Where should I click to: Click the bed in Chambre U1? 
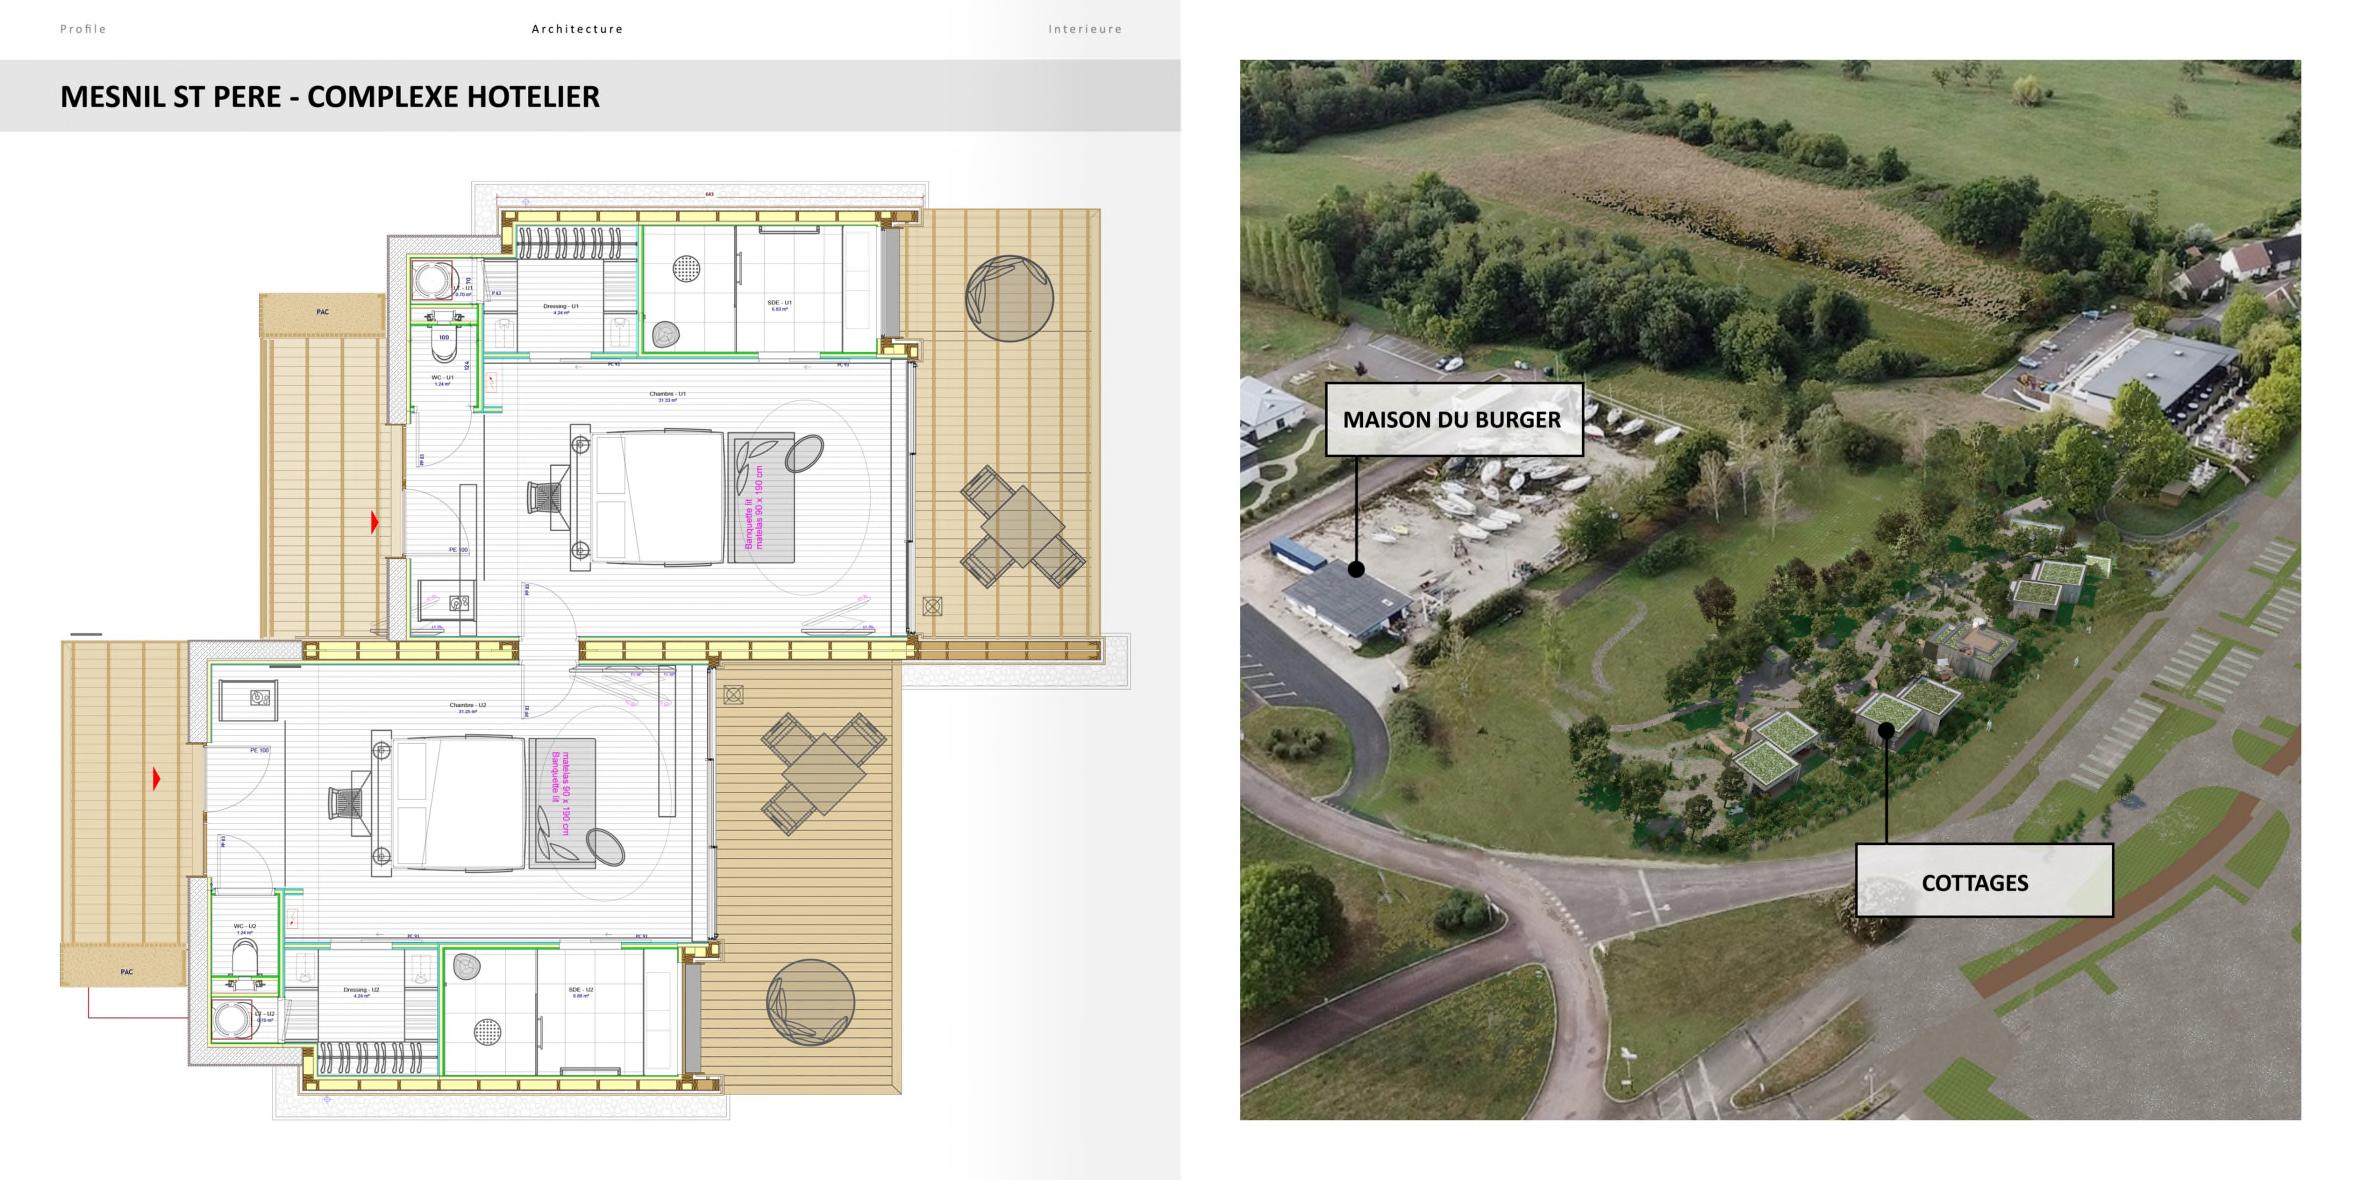point(658,497)
